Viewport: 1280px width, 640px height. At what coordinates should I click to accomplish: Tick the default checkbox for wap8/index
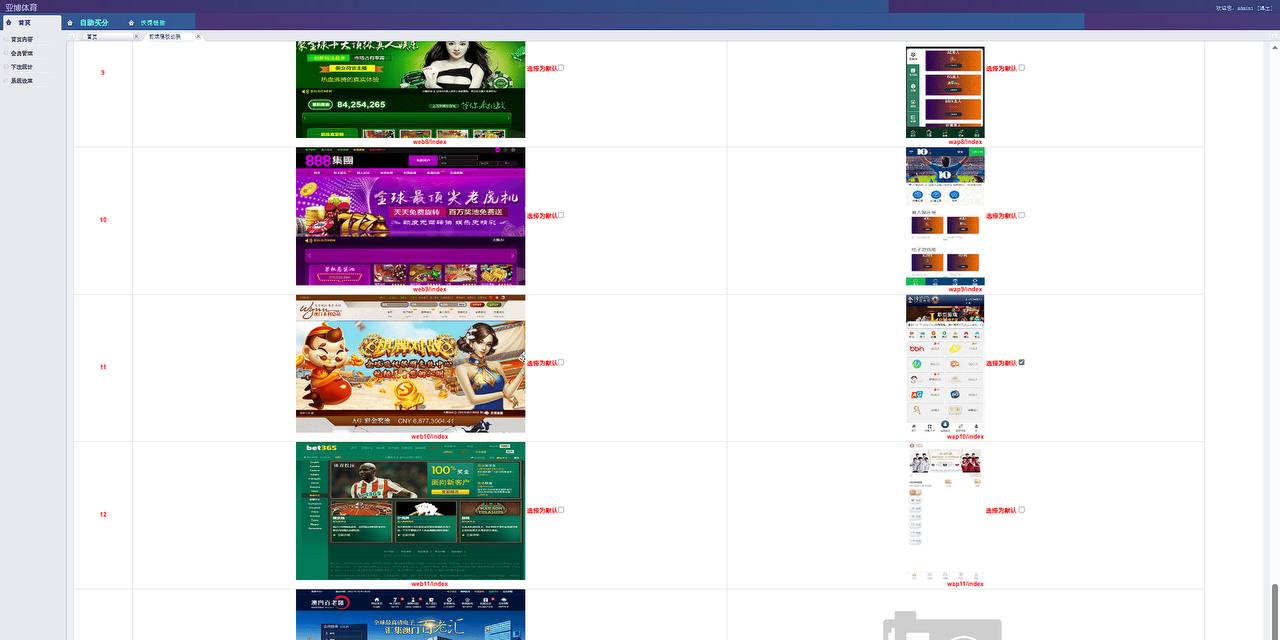pos(1021,68)
